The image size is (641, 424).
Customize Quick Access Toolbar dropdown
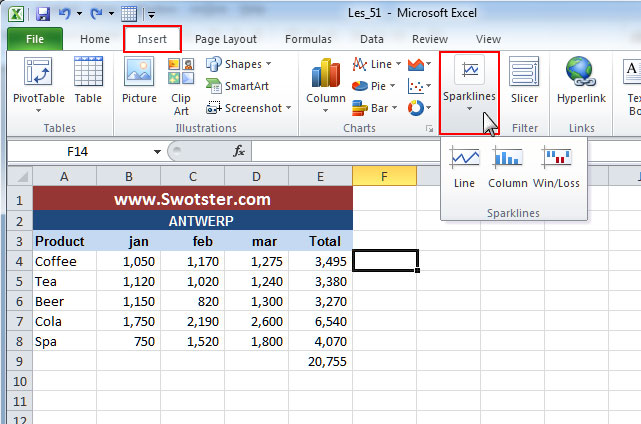click(151, 15)
